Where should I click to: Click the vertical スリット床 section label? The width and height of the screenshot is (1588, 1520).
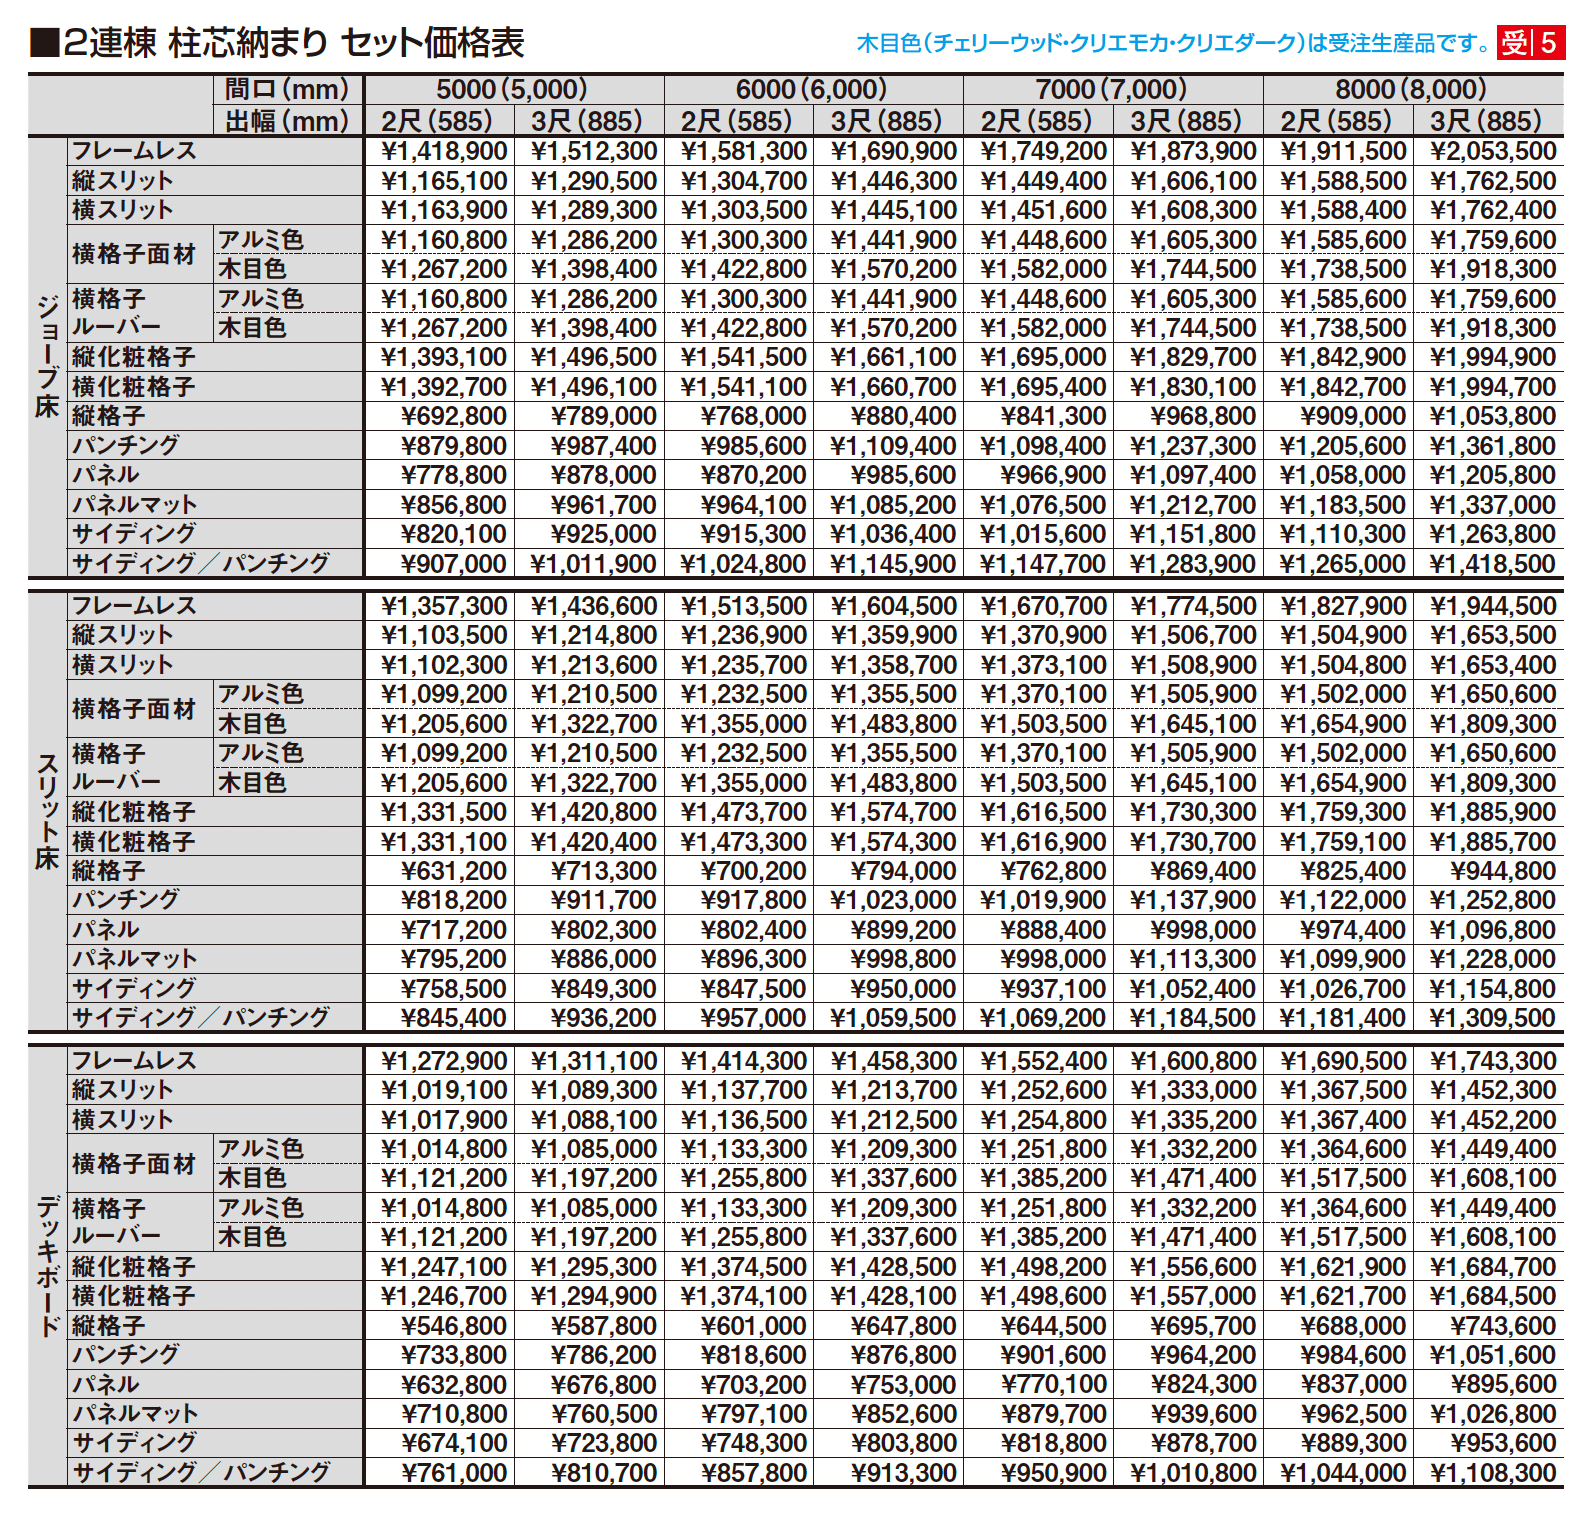point(47,811)
